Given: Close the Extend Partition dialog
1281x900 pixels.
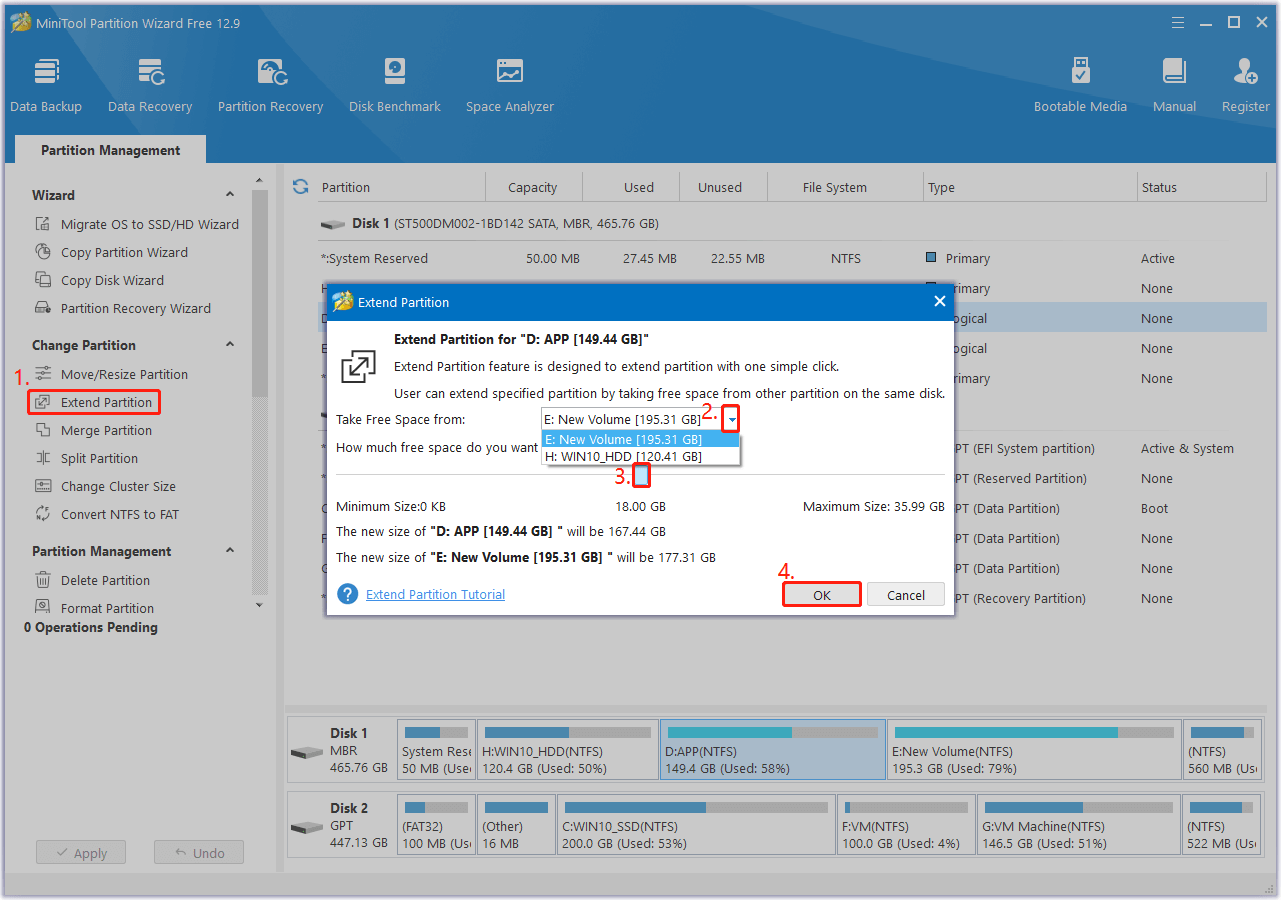Looking at the screenshot, I should [x=939, y=301].
